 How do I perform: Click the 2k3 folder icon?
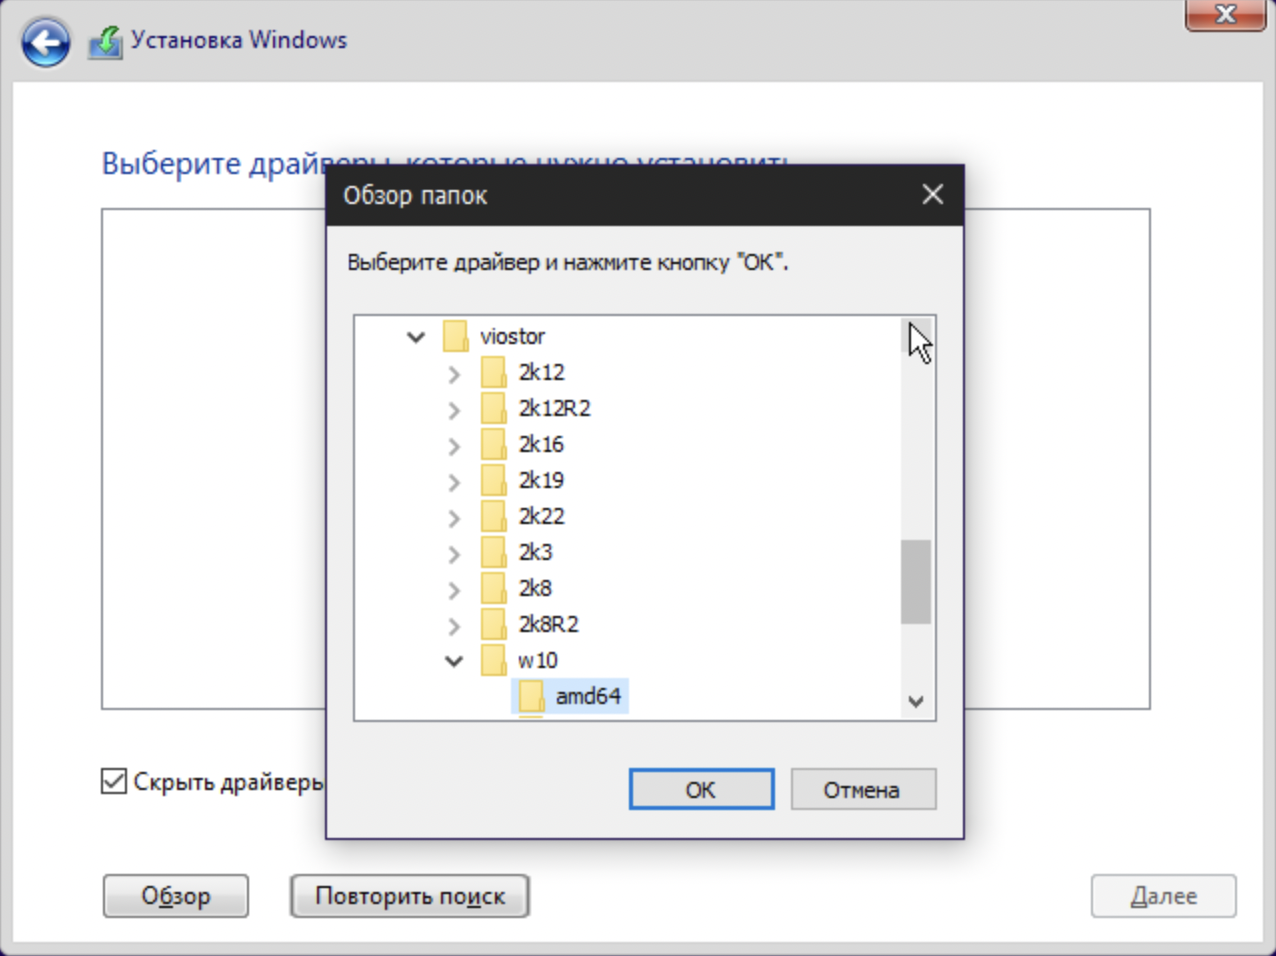pyautogui.click(x=493, y=552)
